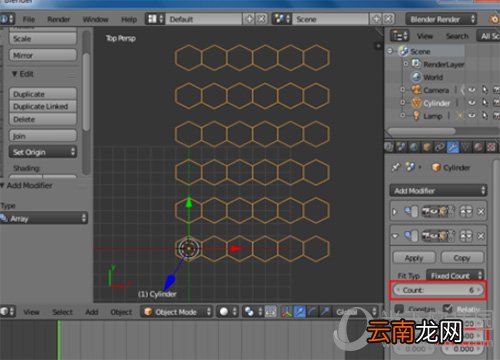Open the Object Constraints tab icon

440,147
